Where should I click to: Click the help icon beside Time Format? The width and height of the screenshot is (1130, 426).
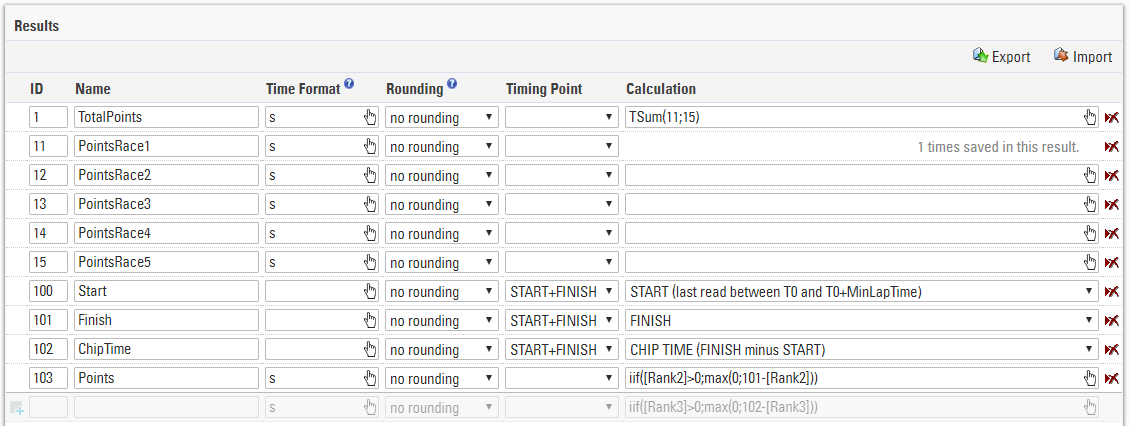pos(349,86)
